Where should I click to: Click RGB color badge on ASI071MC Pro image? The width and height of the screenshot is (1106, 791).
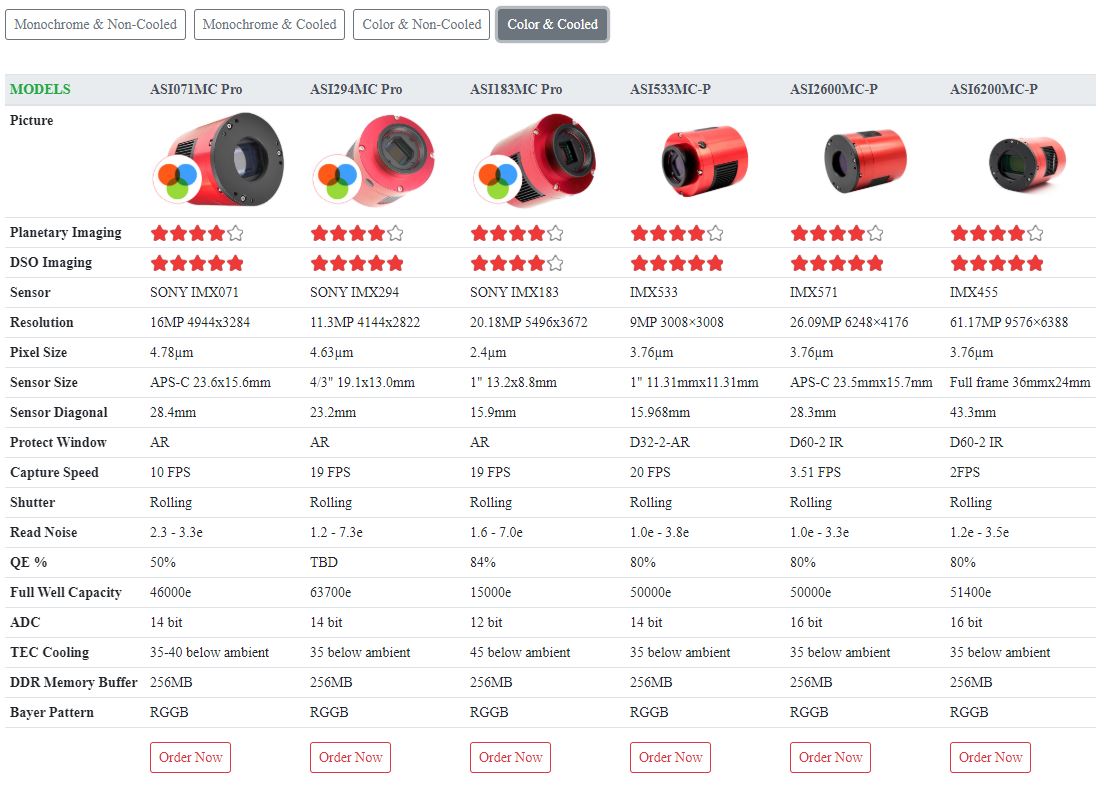[x=178, y=180]
